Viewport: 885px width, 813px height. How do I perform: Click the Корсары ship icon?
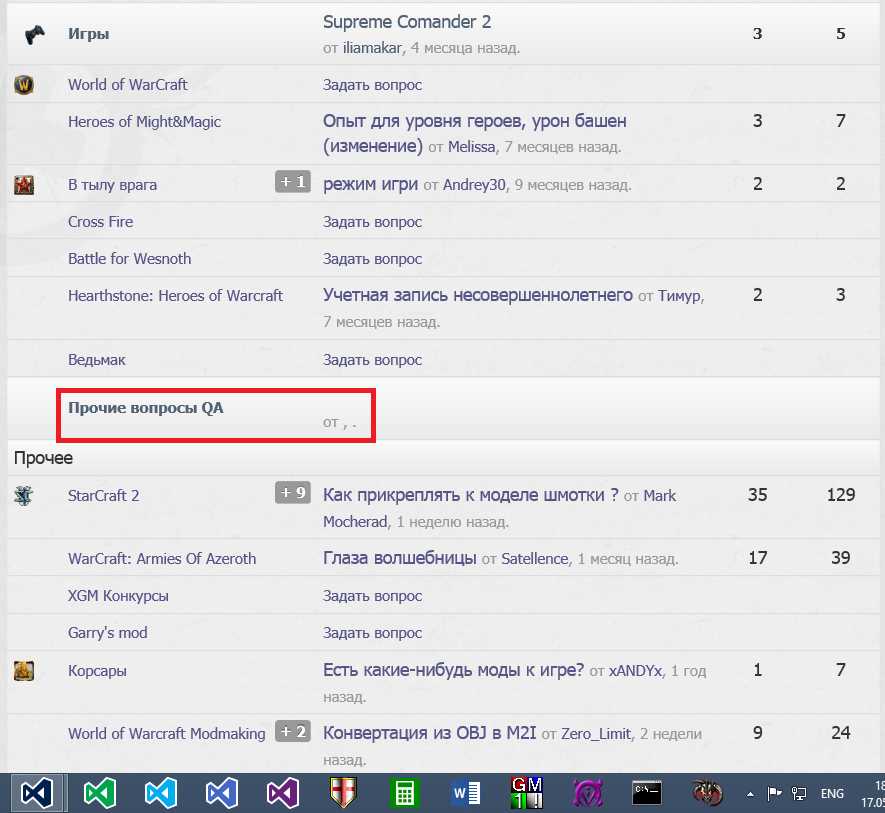(x=24, y=671)
